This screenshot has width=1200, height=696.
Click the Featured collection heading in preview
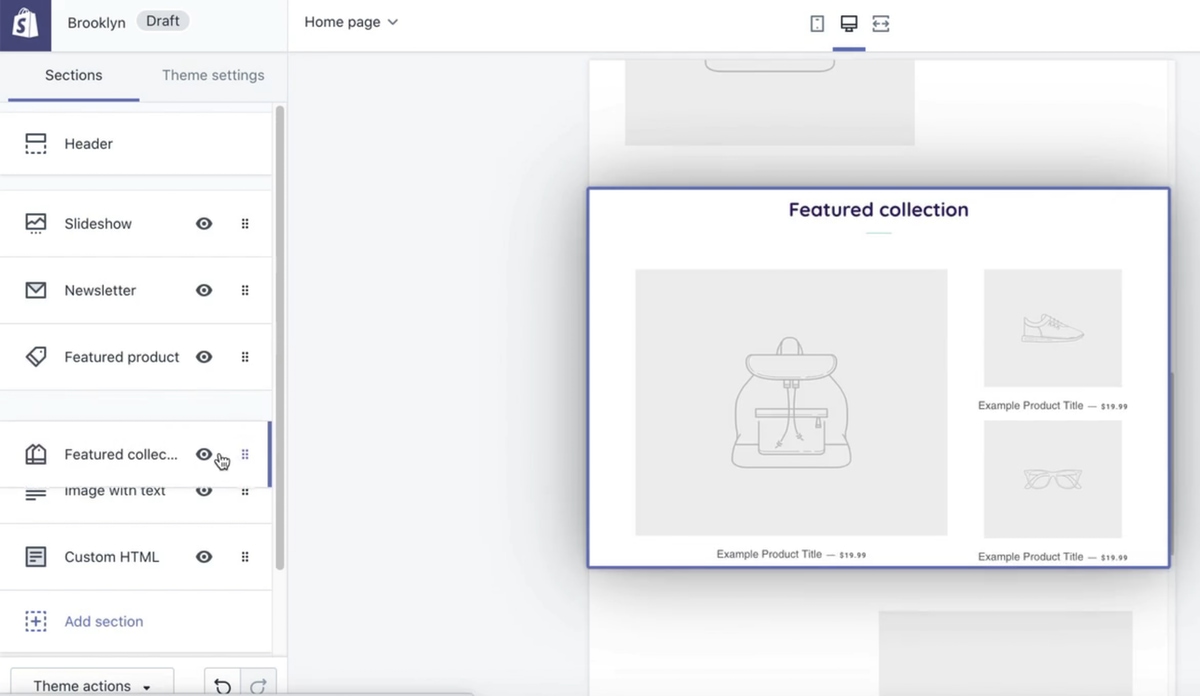[x=878, y=210]
